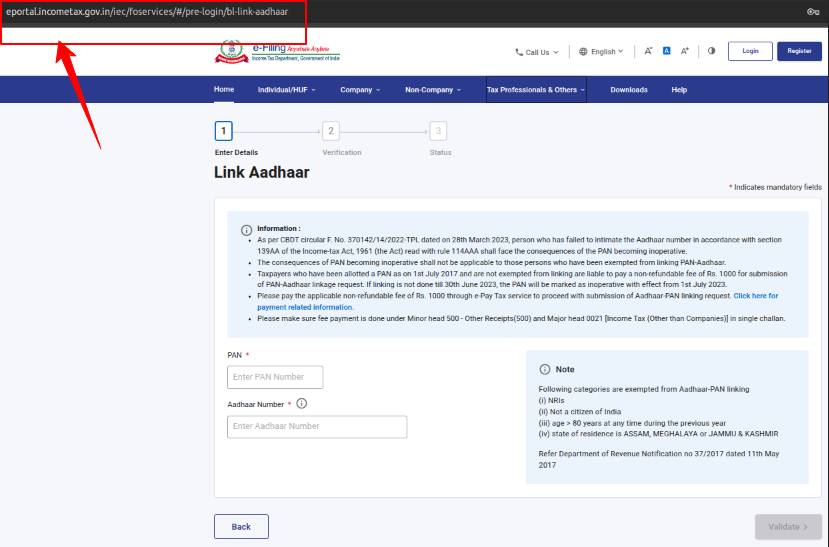The image size is (829, 547).
Task: Click the '(i) NRIs' exemption line
Action: tap(551, 401)
